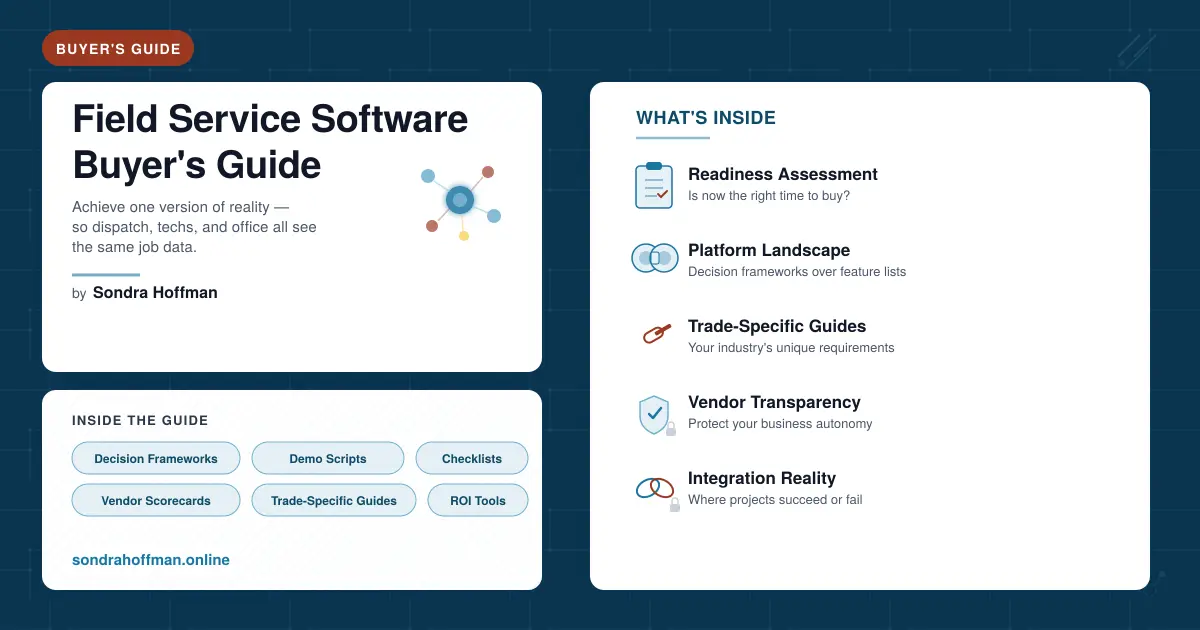The image size is (1200, 630).
Task: Open the Decision Frameworks pill
Action: click(156, 458)
